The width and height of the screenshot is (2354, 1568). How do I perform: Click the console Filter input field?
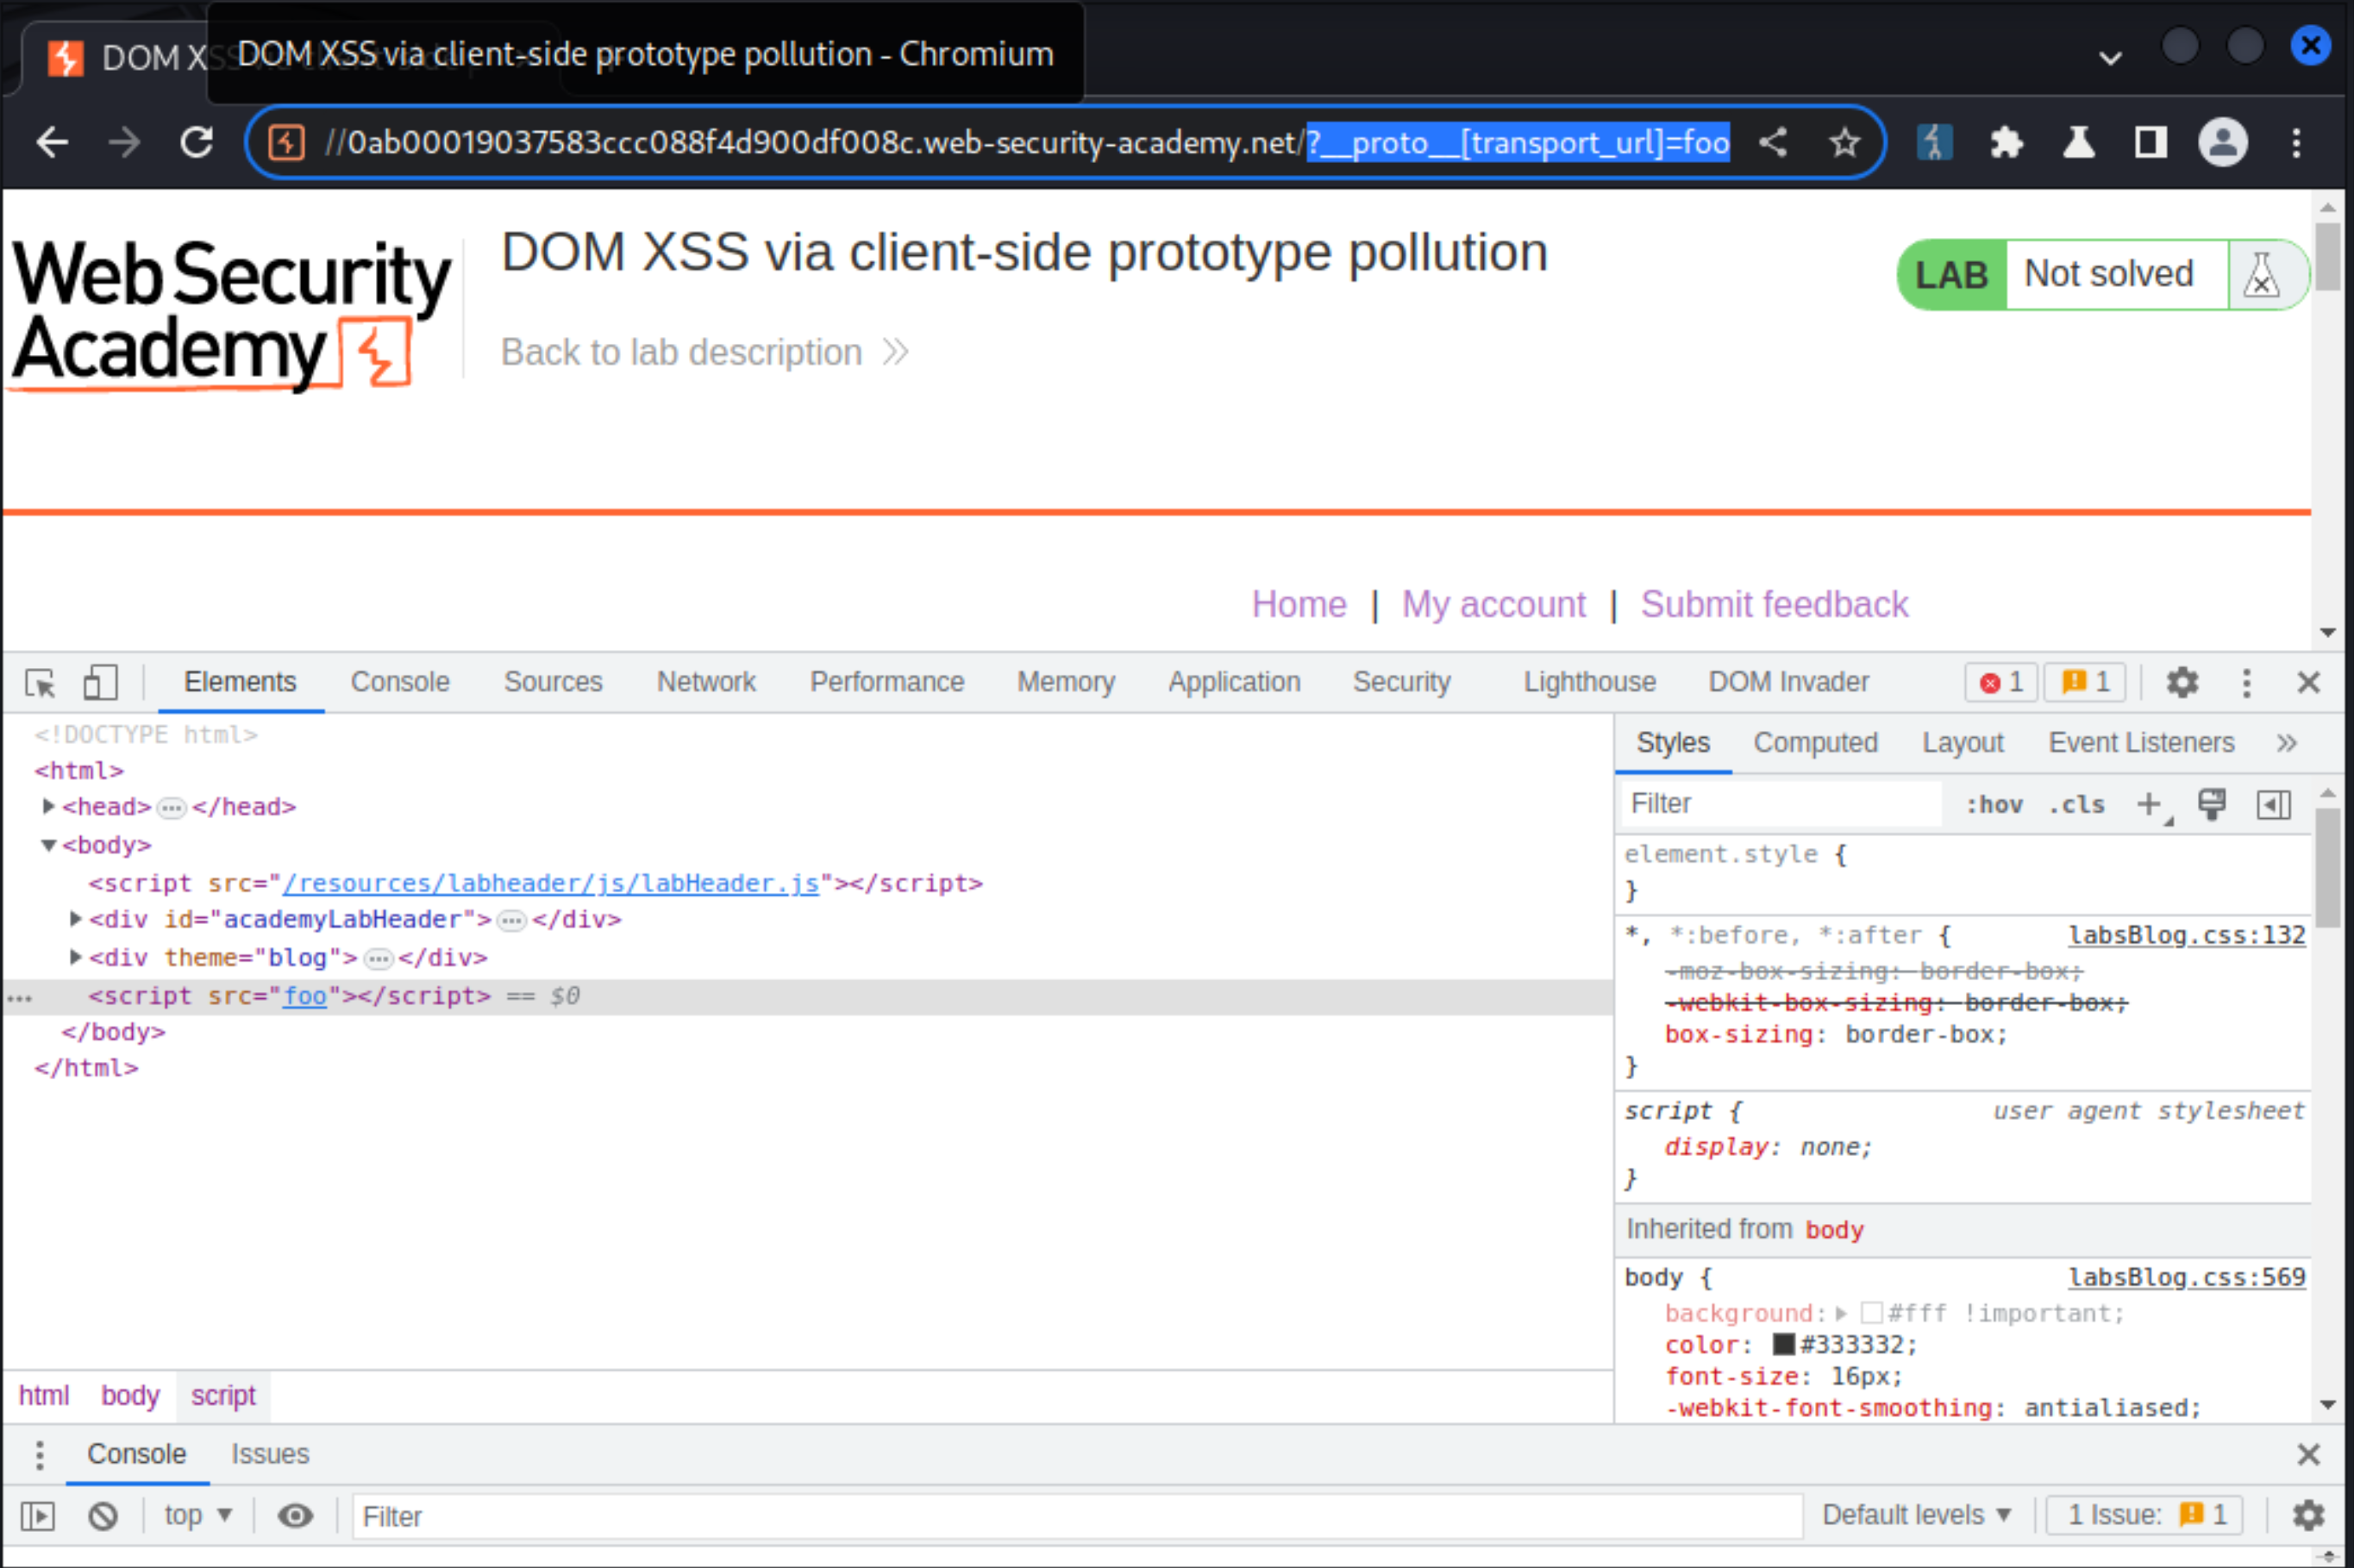click(1076, 1517)
